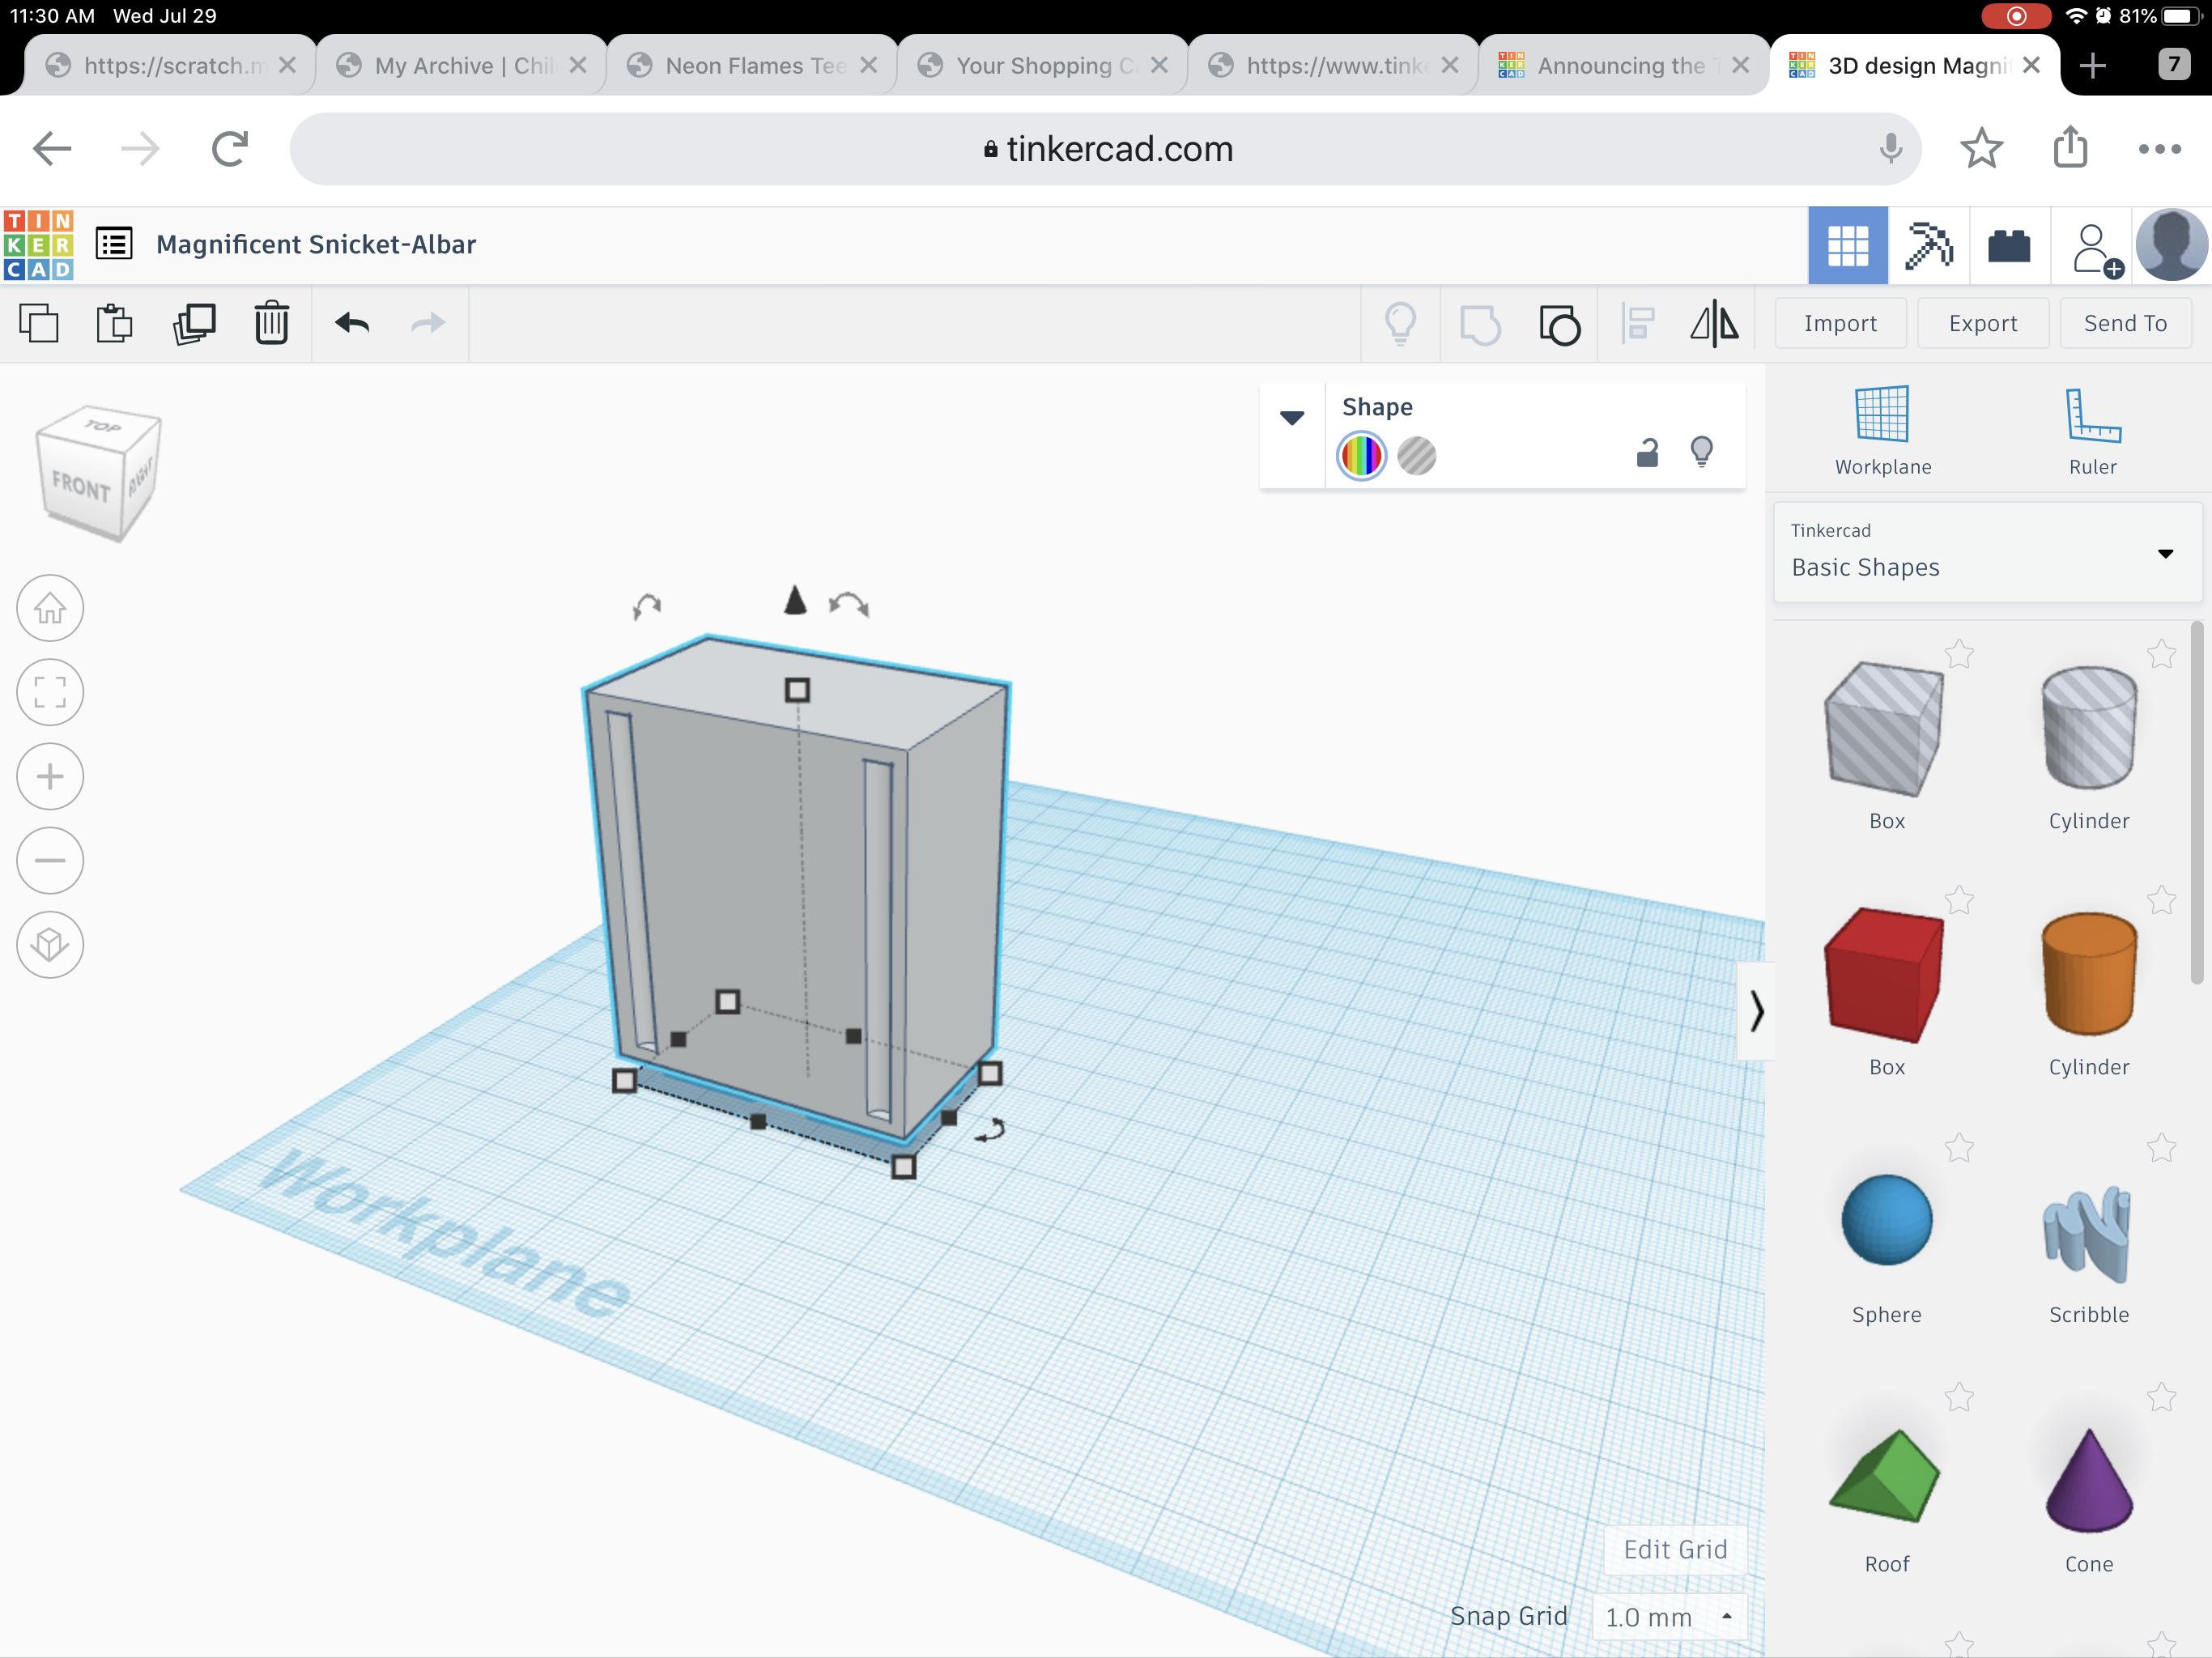
Task: Switch to scratch.mit tab
Action: [170, 66]
